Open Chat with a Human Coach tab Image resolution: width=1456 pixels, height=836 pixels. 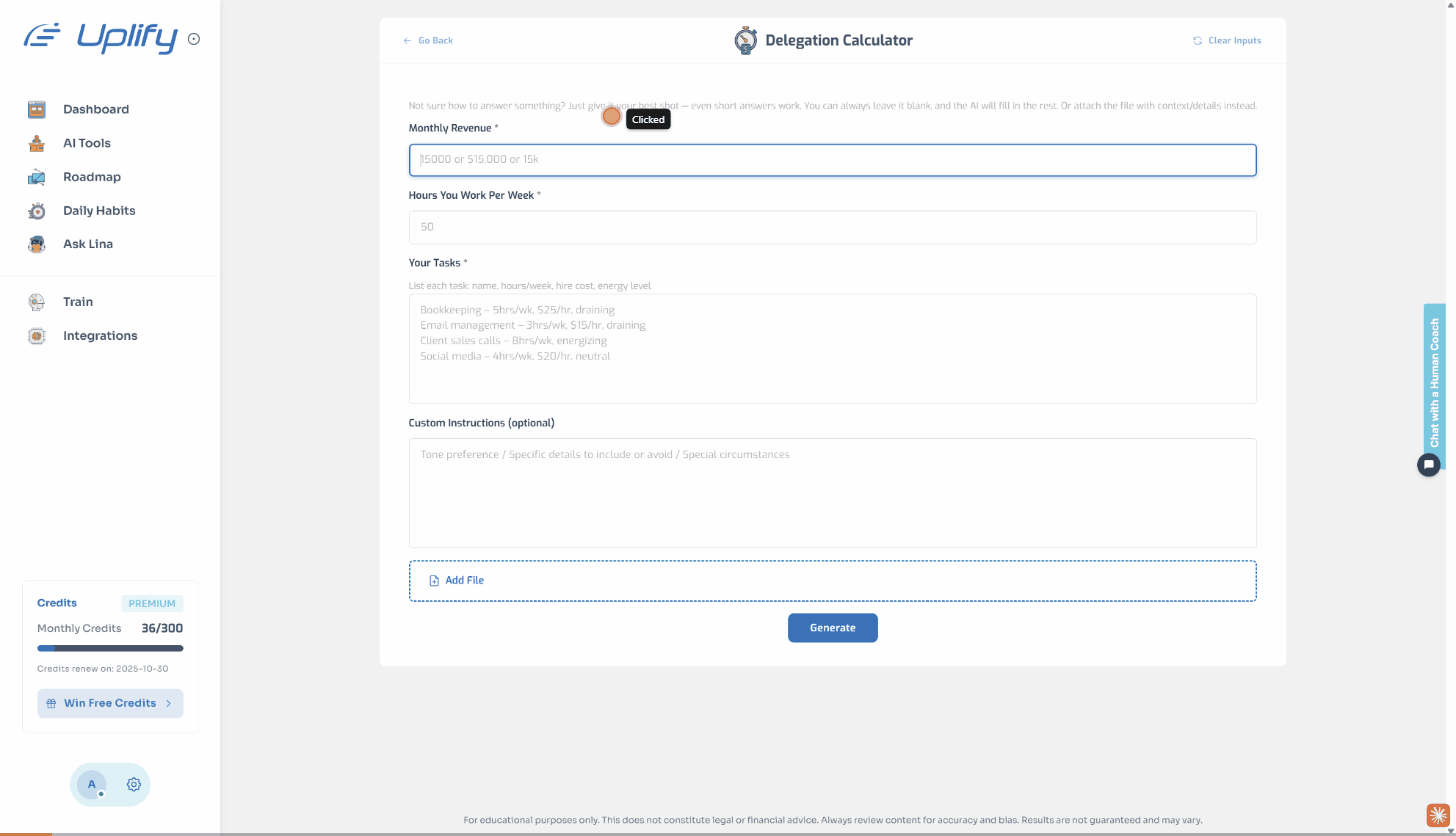[1434, 380]
